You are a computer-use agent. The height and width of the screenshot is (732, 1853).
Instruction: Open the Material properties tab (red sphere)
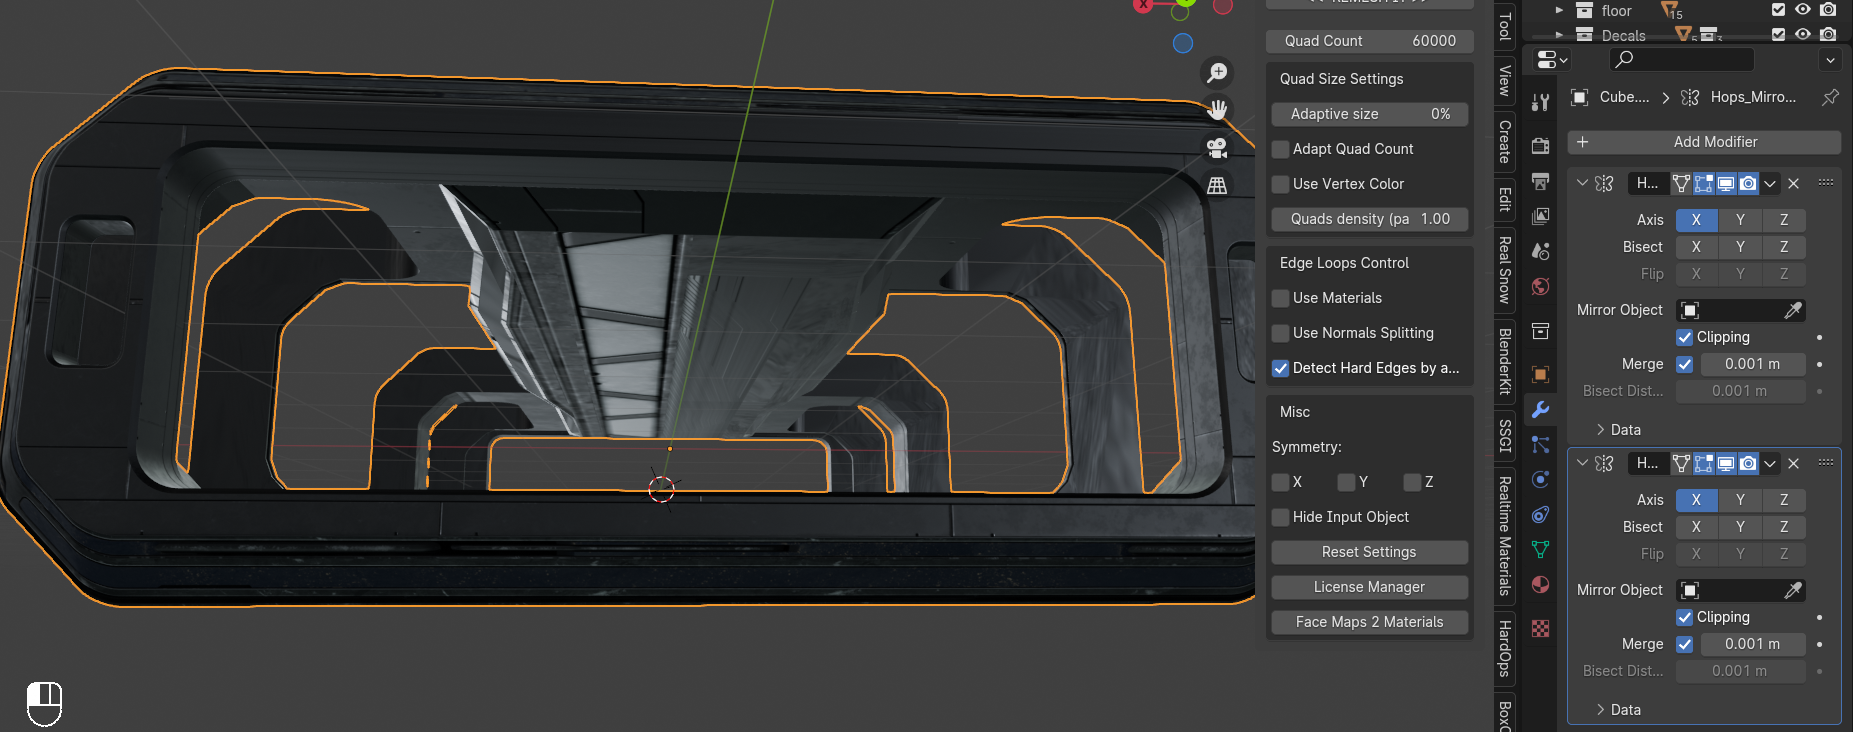coord(1540,585)
